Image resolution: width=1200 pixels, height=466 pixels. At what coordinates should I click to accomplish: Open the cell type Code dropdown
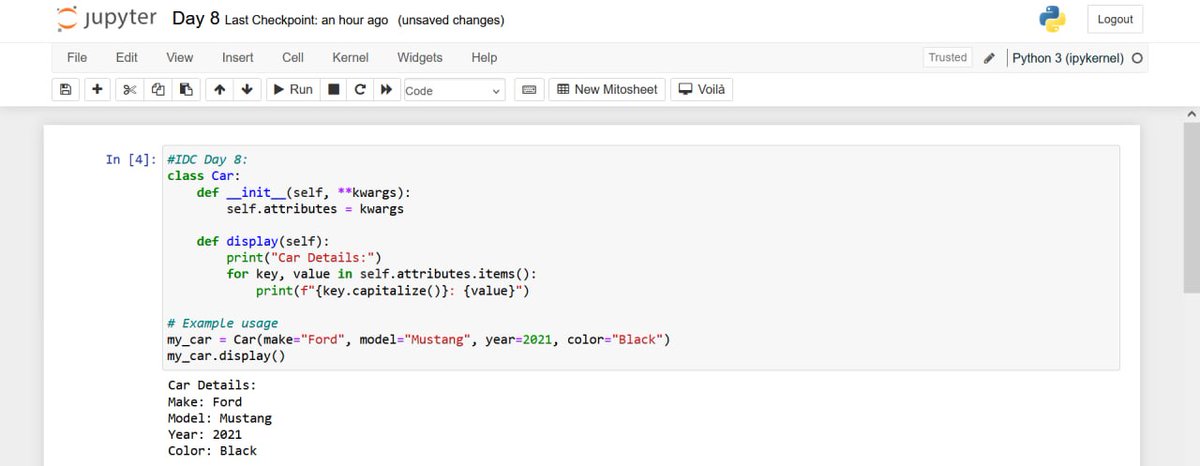pyautogui.click(x=453, y=90)
